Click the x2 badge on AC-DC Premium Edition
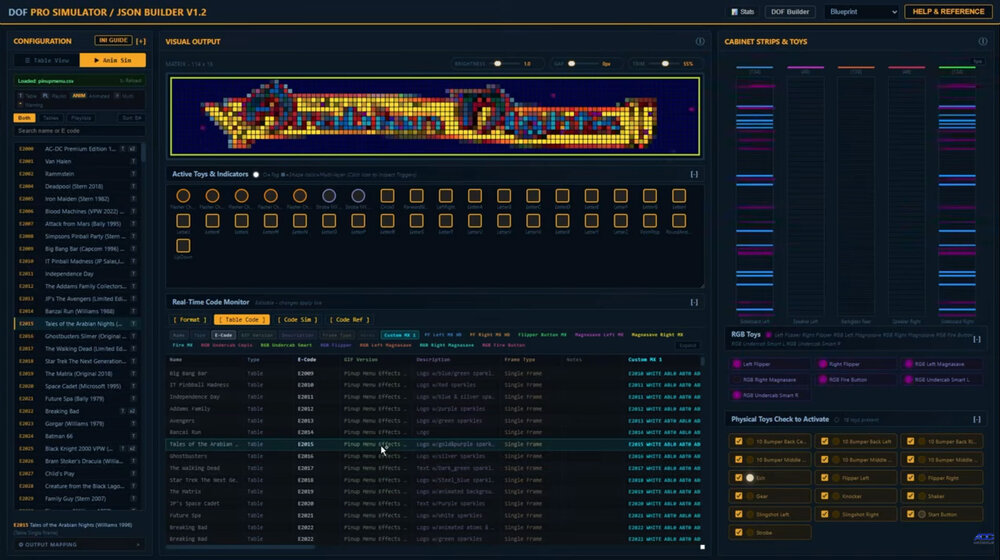Viewport: 1000px width, 560px height. pyautogui.click(x=132, y=149)
